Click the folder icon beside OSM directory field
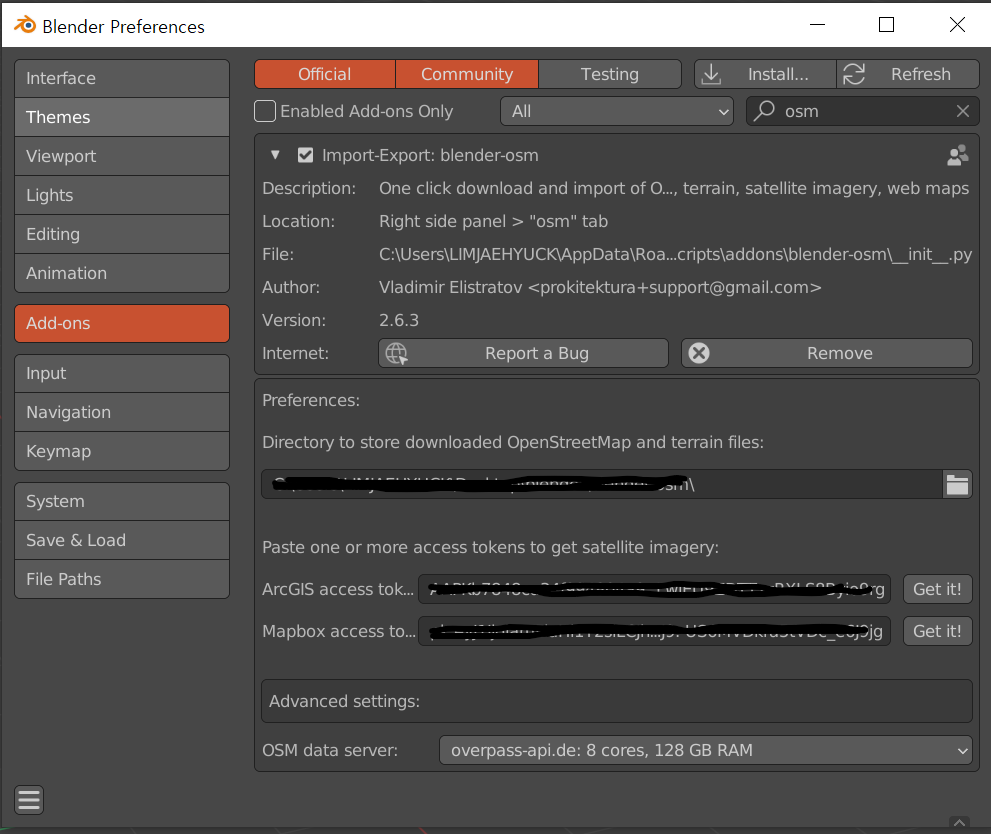This screenshot has width=991, height=834. click(x=957, y=484)
